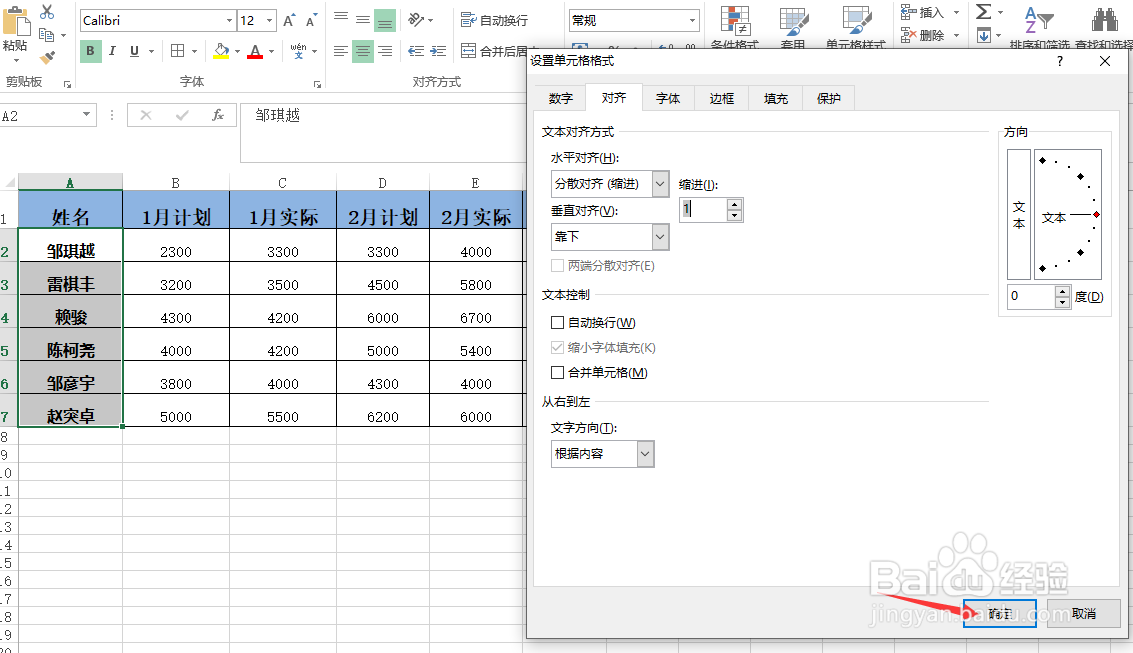Toggle 缩小字体填充(K) checkbox
Viewport: 1133px width, 653px height.
pos(557,347)
